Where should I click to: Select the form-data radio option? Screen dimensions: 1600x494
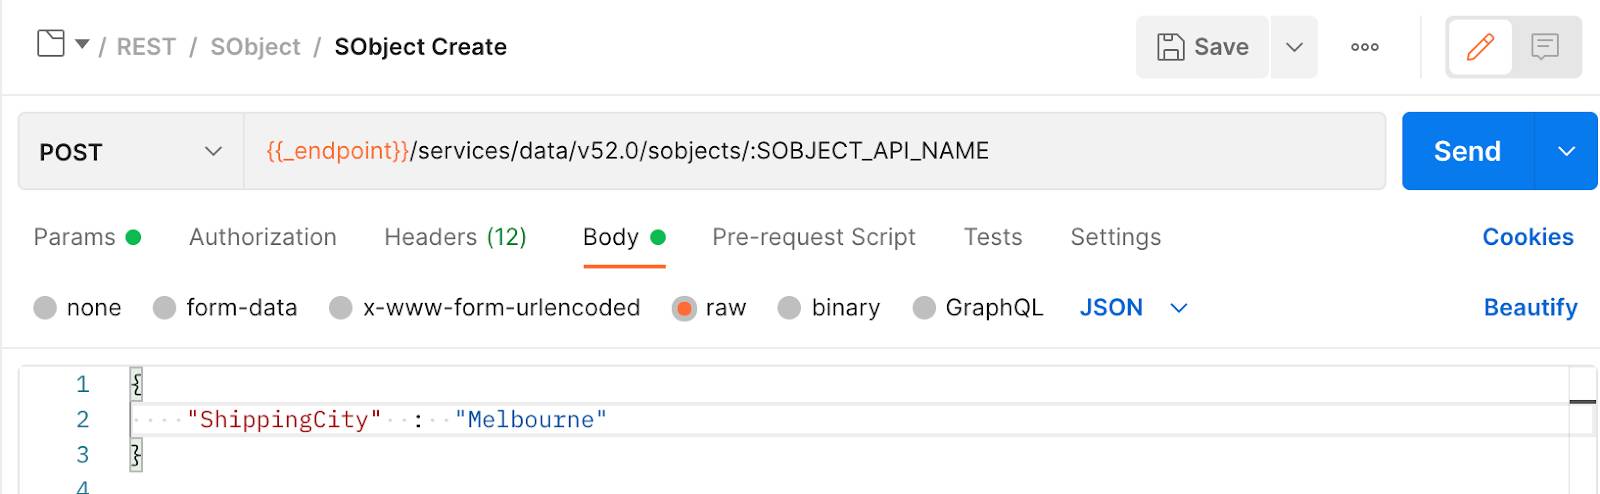point(165,307)
